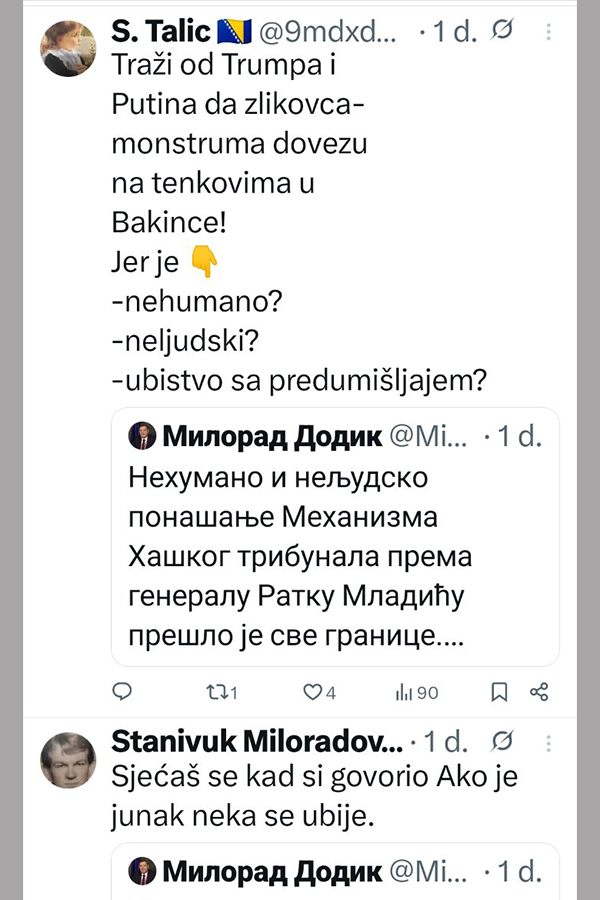600x900 pixels.
Task: Open more options for S. Talic's tweet
Action: pyautogui.click(x=548, y=34)
